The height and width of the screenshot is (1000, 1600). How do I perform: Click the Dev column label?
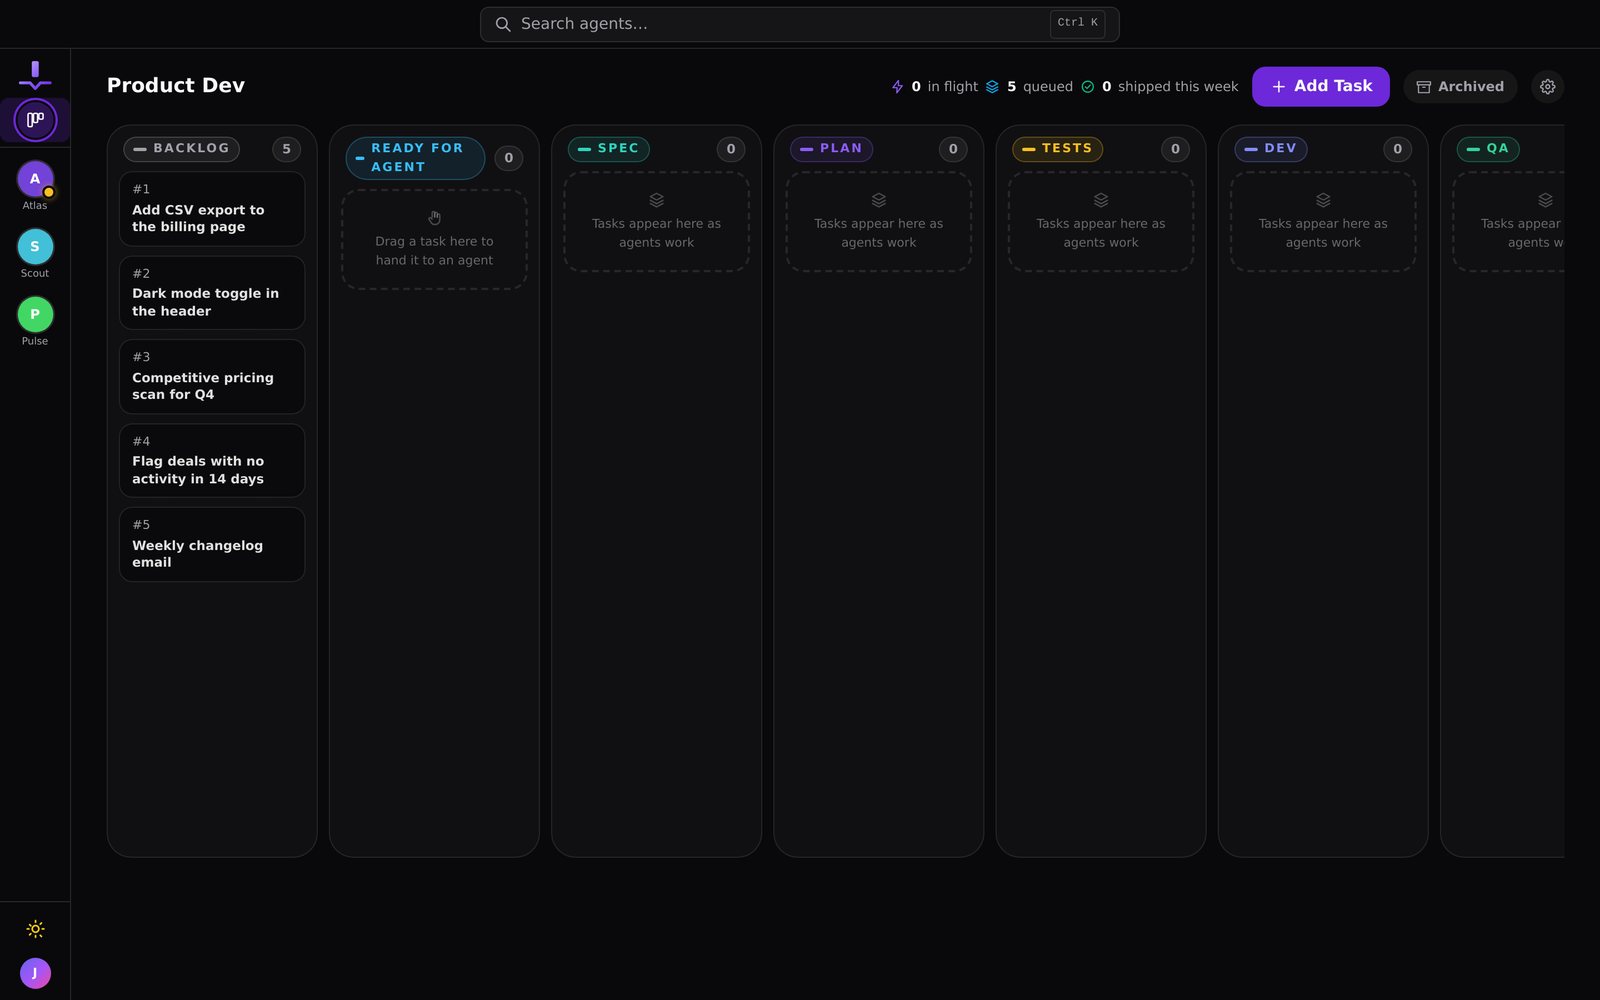pos(1271,149)
